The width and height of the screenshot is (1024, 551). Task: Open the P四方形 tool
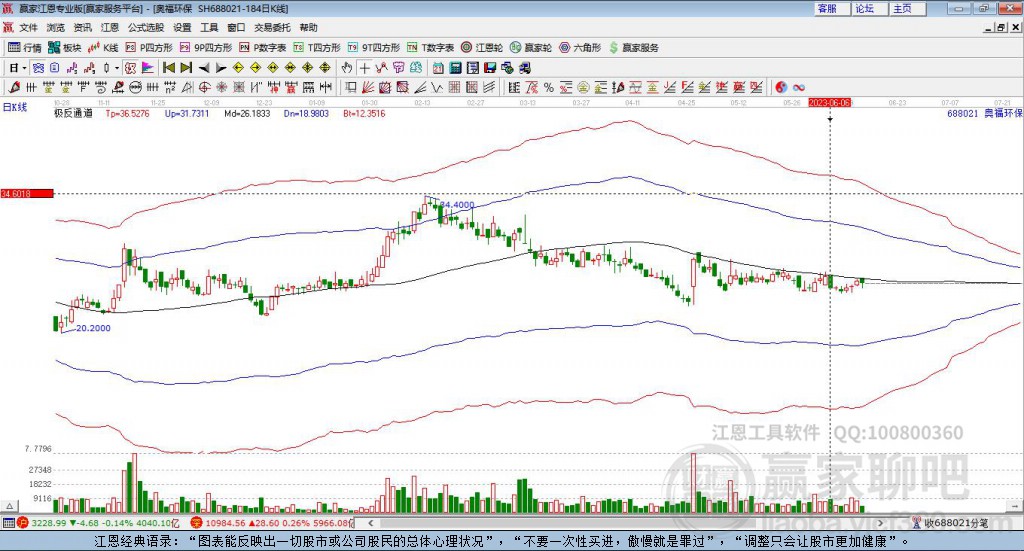149,48
